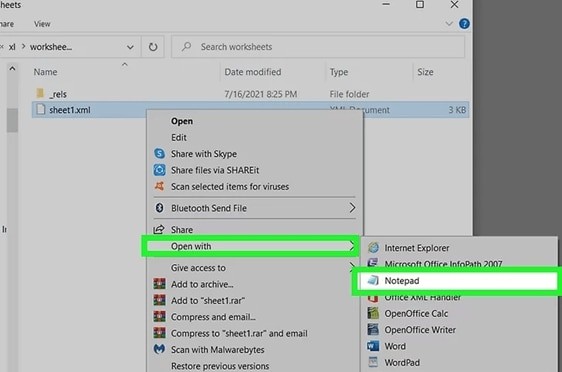Expand the ribbon with the chevron

(449, 24)
